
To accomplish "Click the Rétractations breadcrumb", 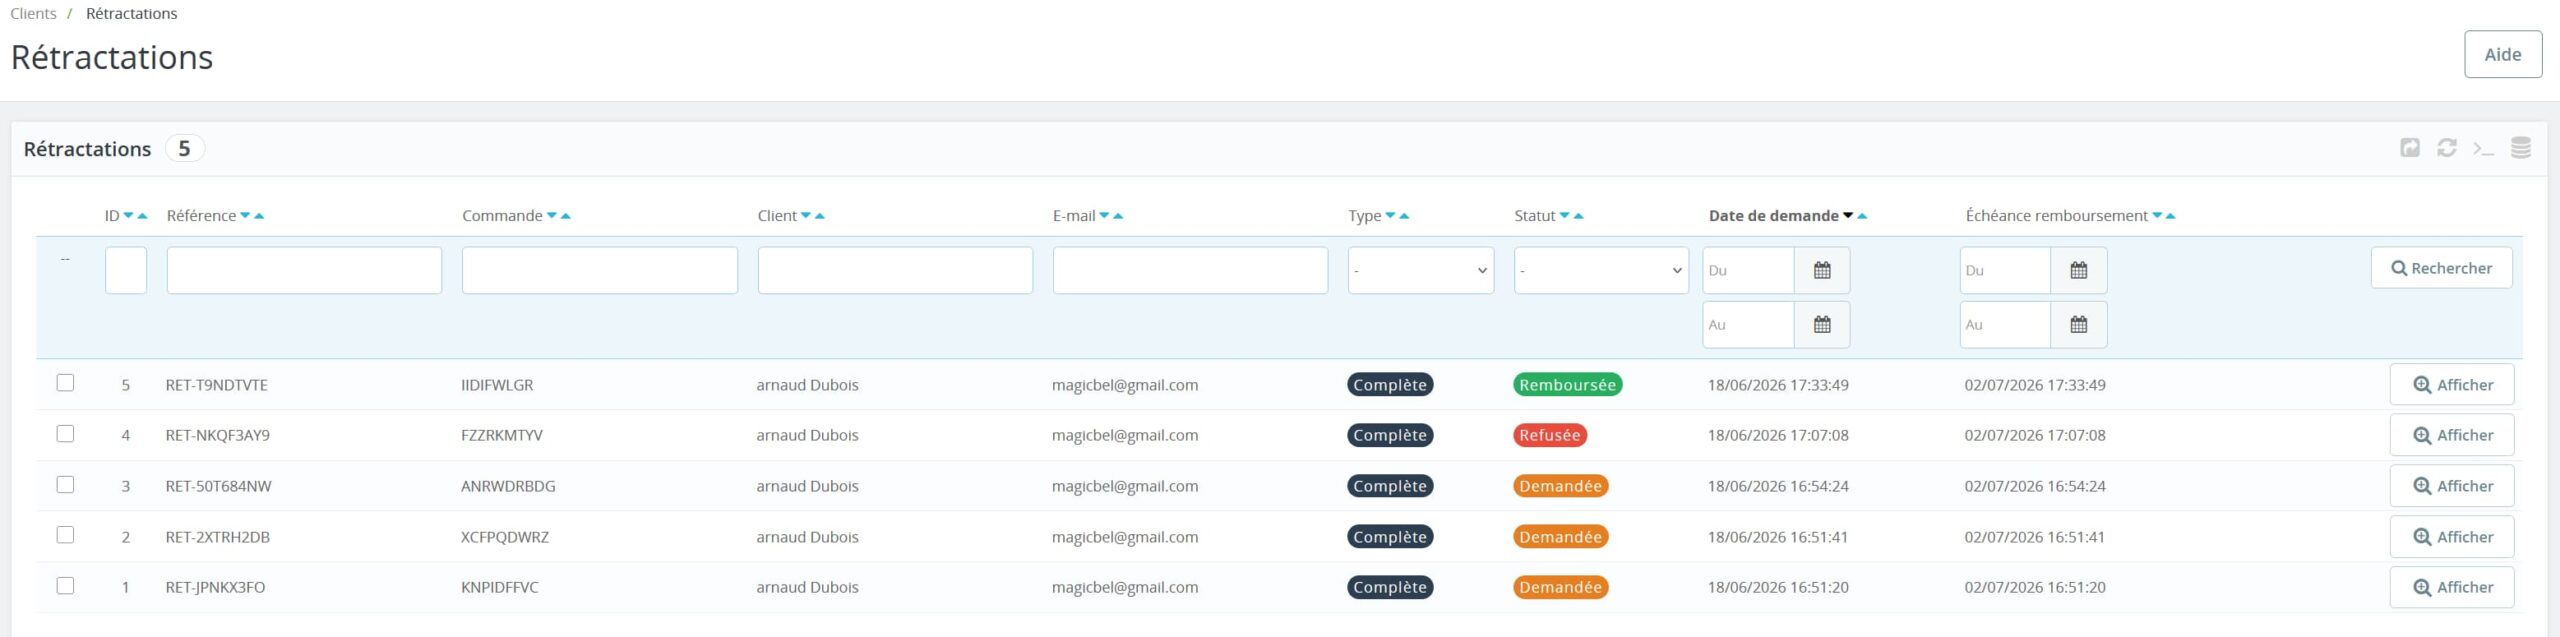I will [132, 14].
